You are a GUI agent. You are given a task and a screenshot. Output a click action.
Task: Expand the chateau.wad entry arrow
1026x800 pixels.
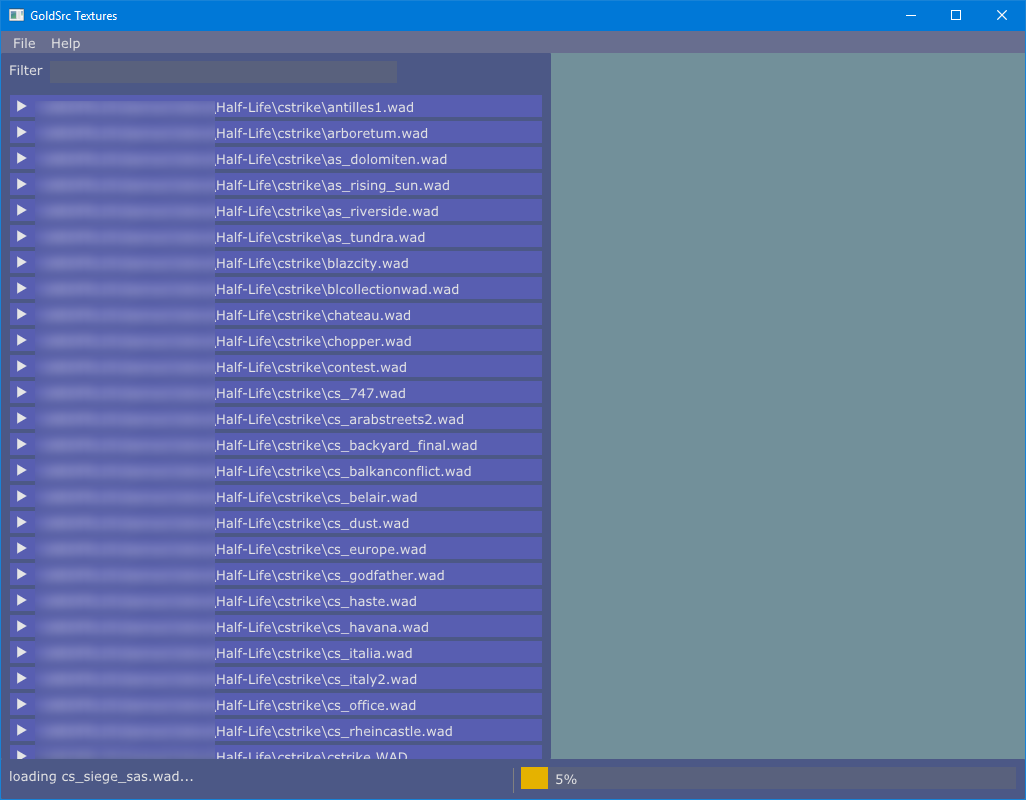[22, 314]
